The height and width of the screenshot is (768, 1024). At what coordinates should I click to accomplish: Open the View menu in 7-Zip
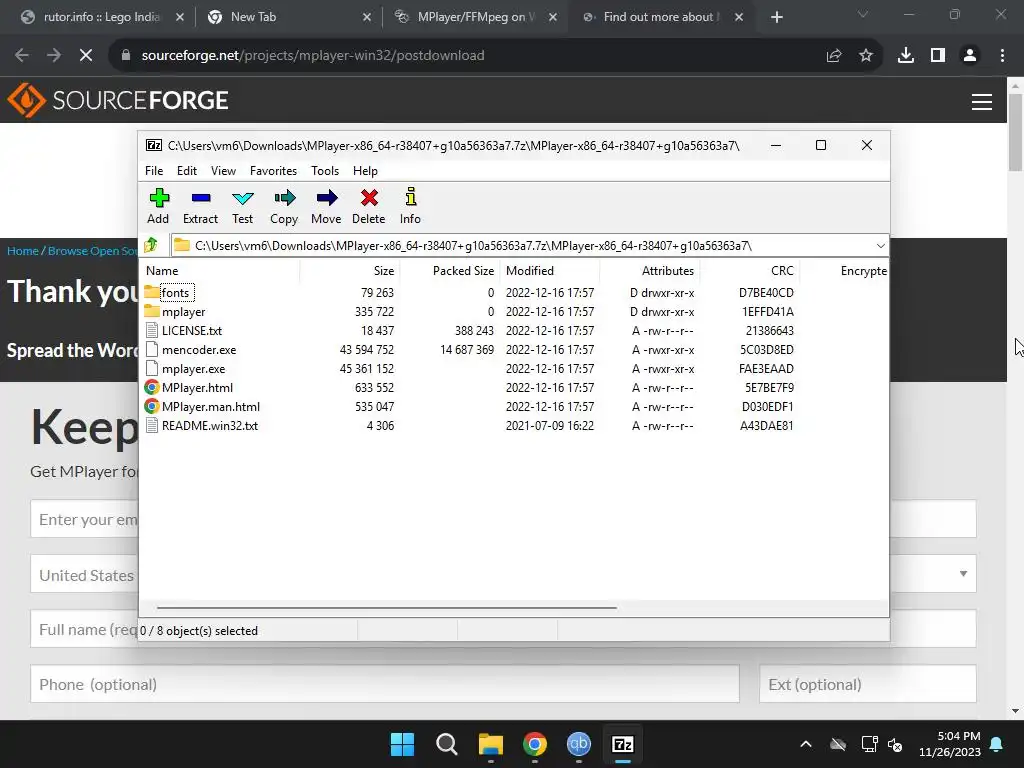tap(223, 170)
